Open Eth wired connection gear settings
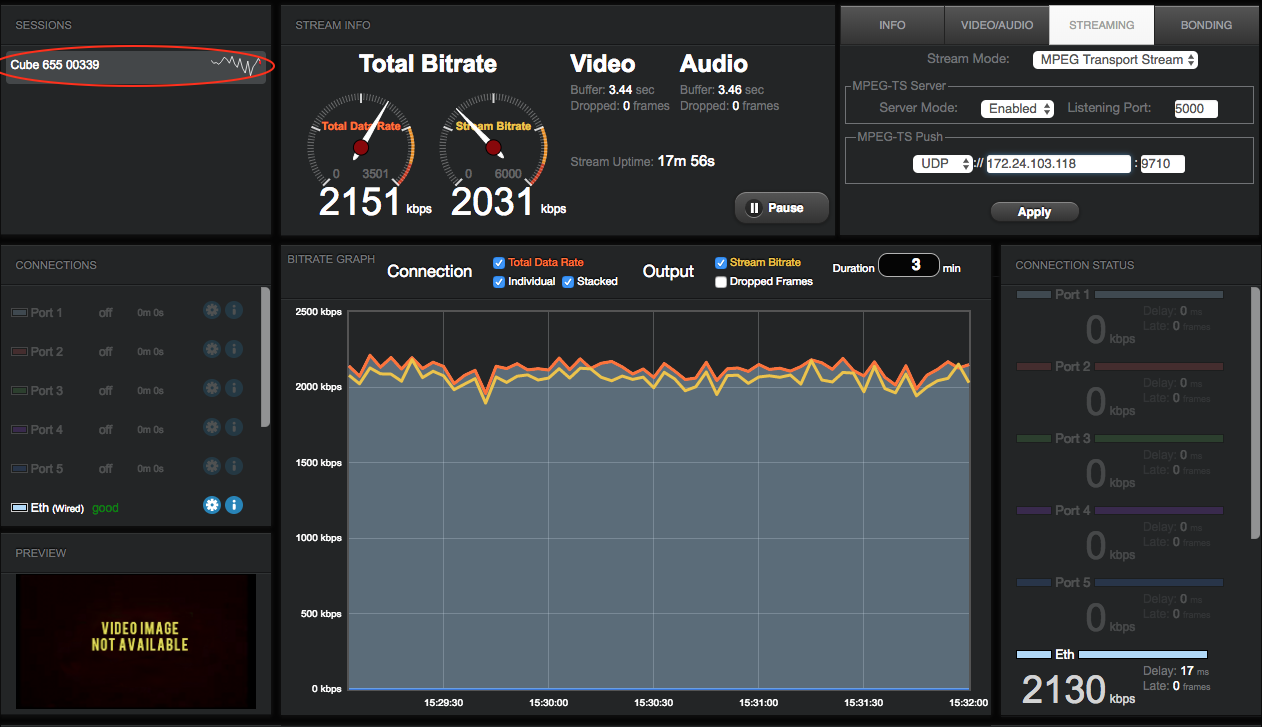1262x727 pixels. point(211,505)
